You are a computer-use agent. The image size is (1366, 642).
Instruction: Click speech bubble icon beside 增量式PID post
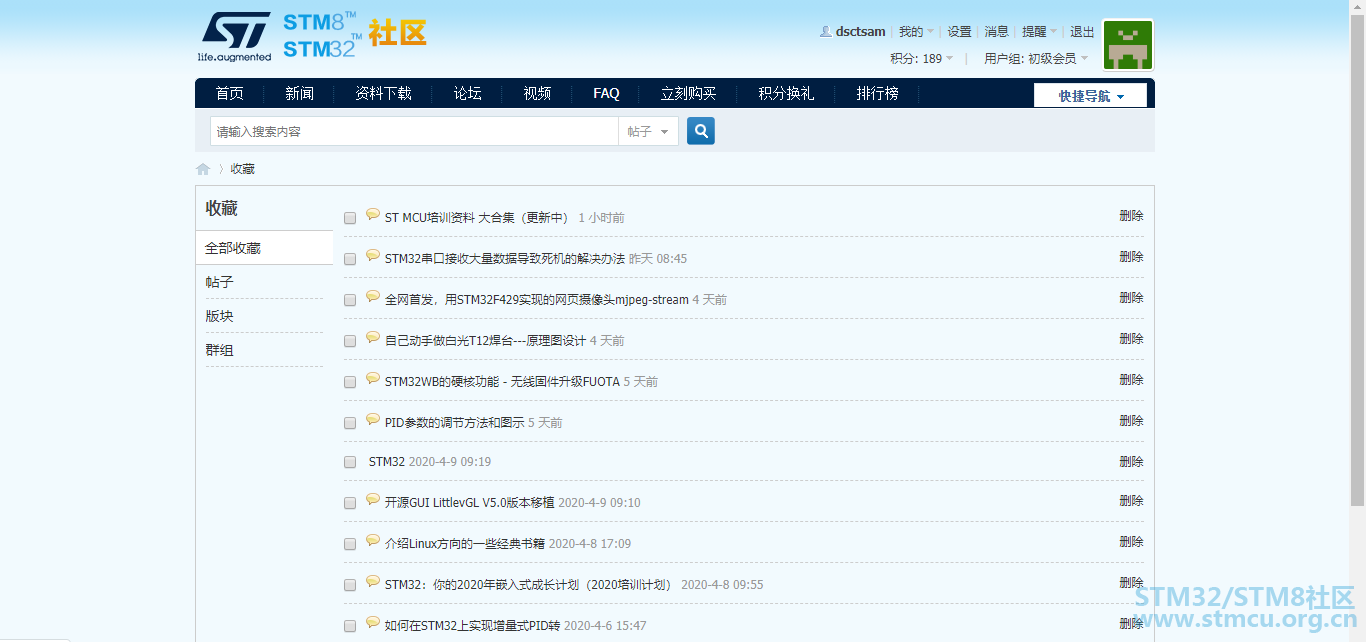(x=373, y=622)
